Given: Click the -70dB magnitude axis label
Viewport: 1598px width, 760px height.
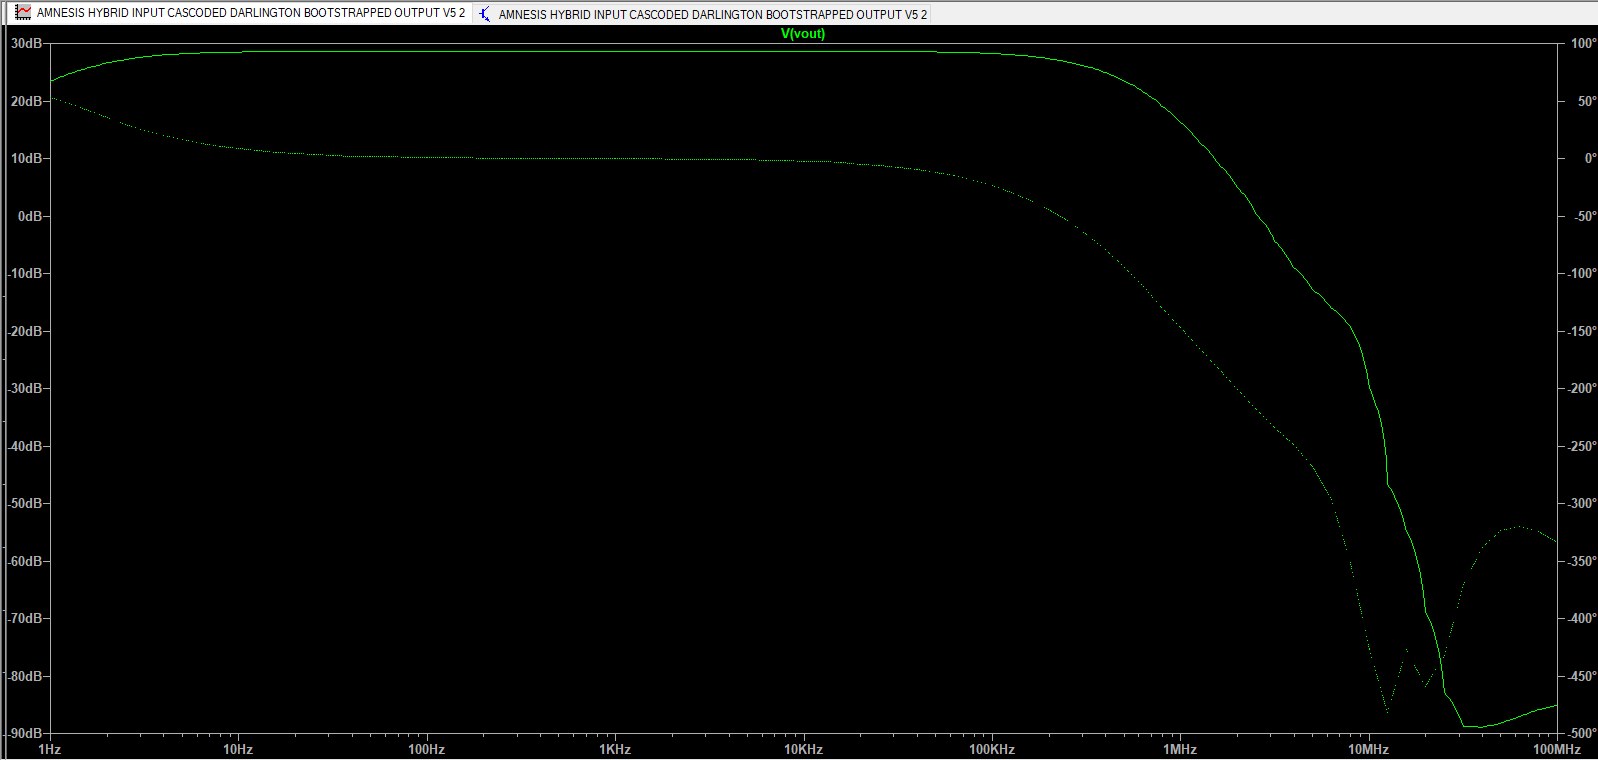Looking at the screenshot, I should [25, 619].
